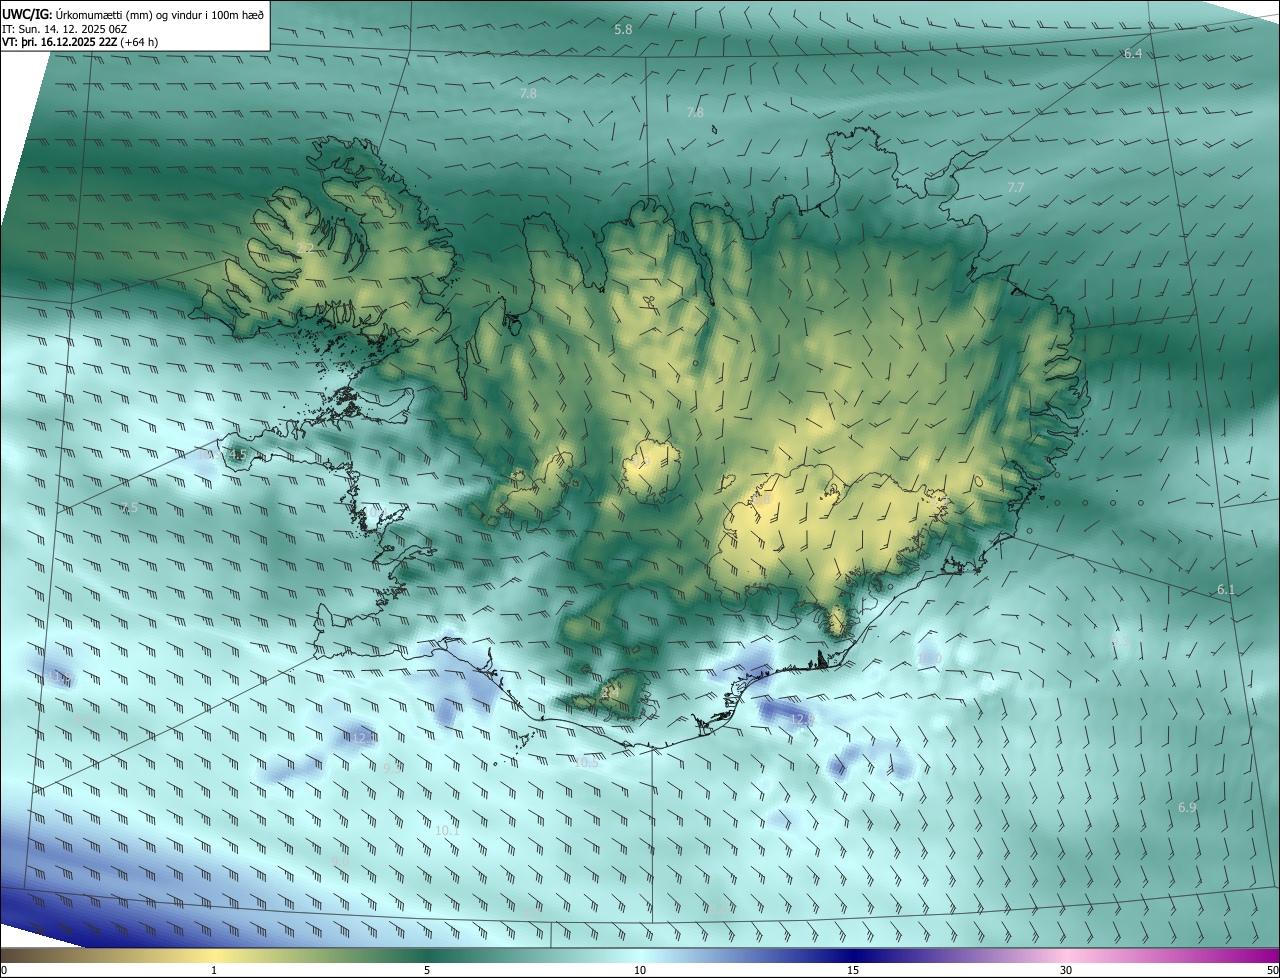Click the 12.8 value label
The image size is (1280, 978).
(x=803, y=719)
